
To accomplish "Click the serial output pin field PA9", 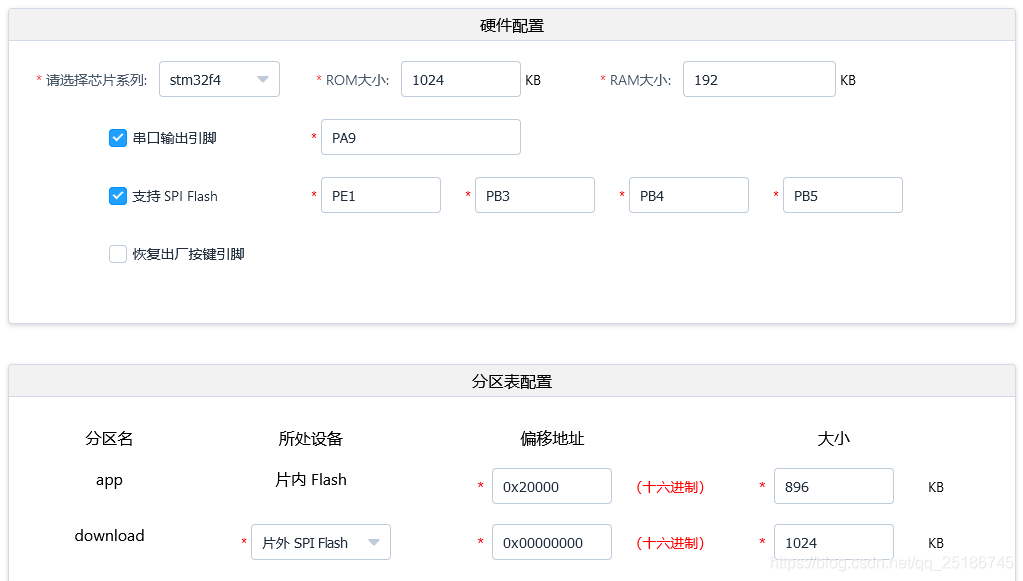I will [420, 137].
